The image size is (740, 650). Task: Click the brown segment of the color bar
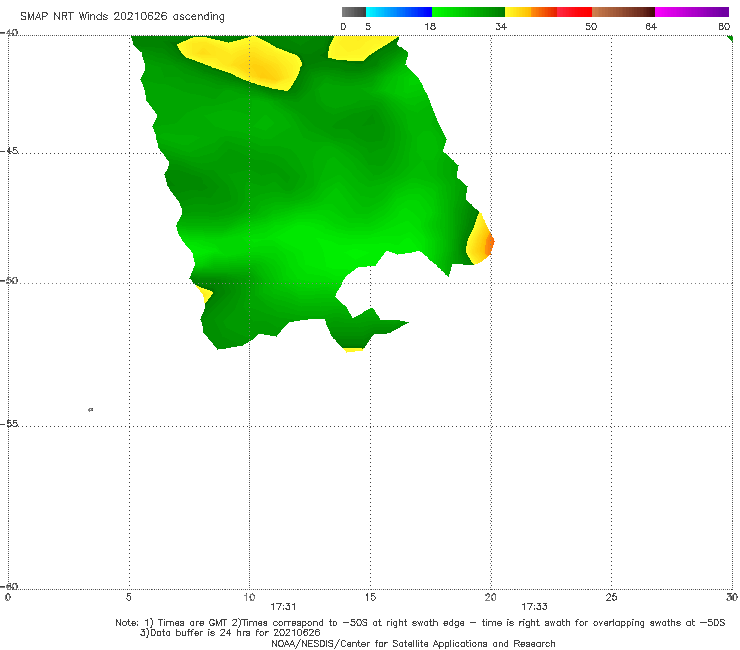623,12
